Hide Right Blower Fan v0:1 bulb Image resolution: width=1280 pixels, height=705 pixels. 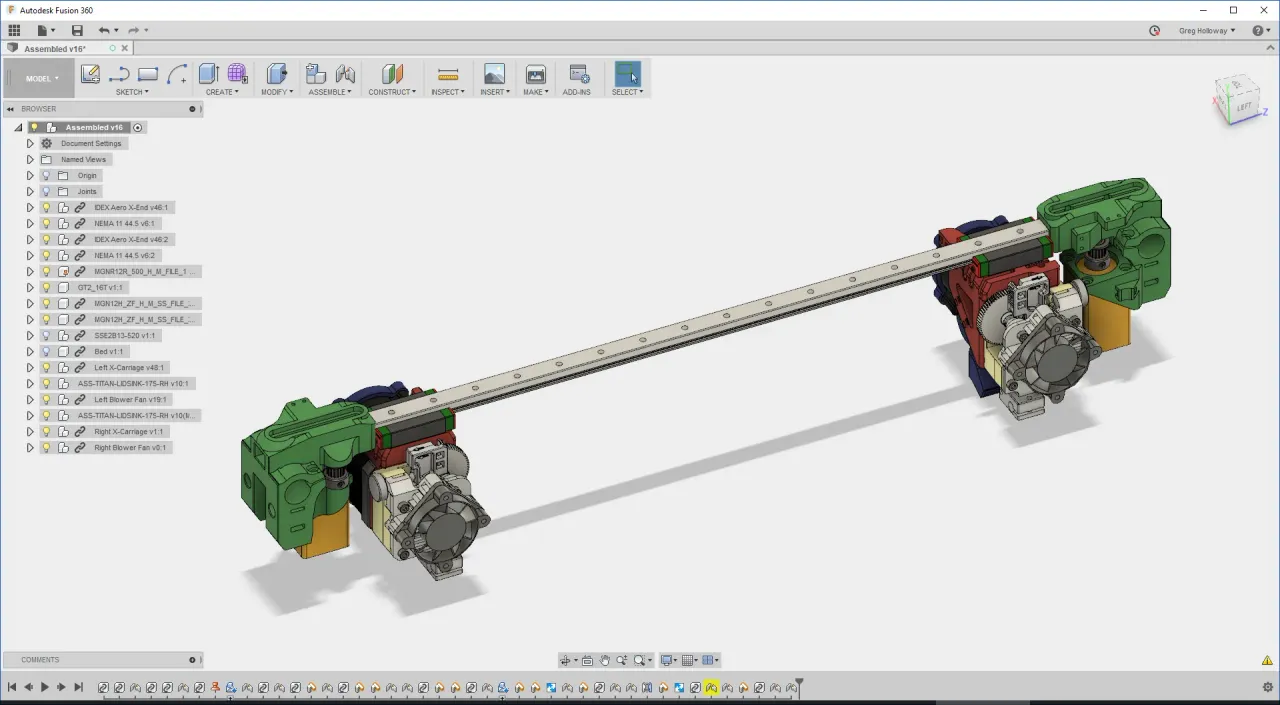coord(45,447)
